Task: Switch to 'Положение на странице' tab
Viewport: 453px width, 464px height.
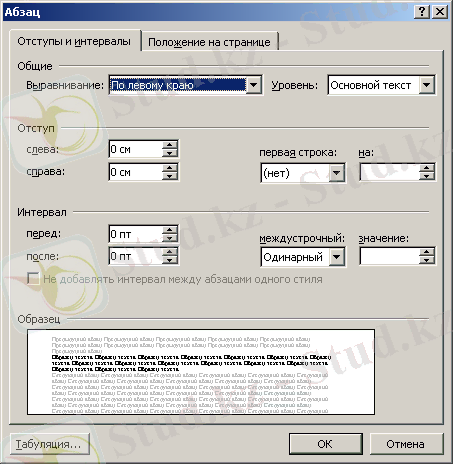Action: pos(209,42)
